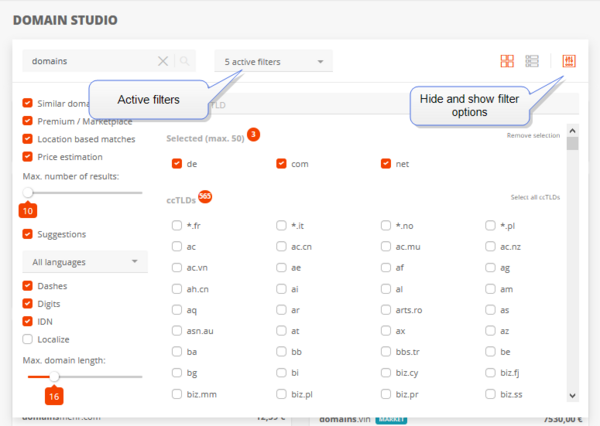Check the ar TLD box

click(x=281, y=310)
